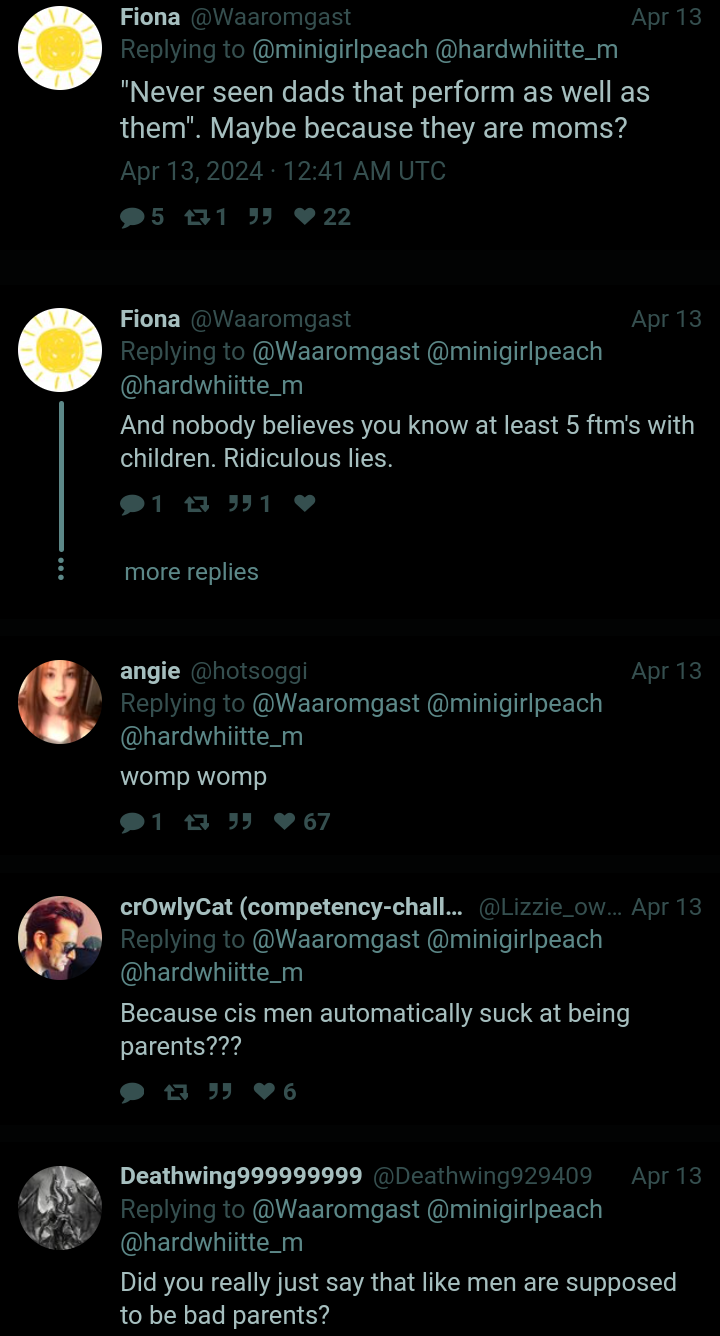
Task: Click reply icon on crOwlyCat's tweet
Action: pos(133,1091)
